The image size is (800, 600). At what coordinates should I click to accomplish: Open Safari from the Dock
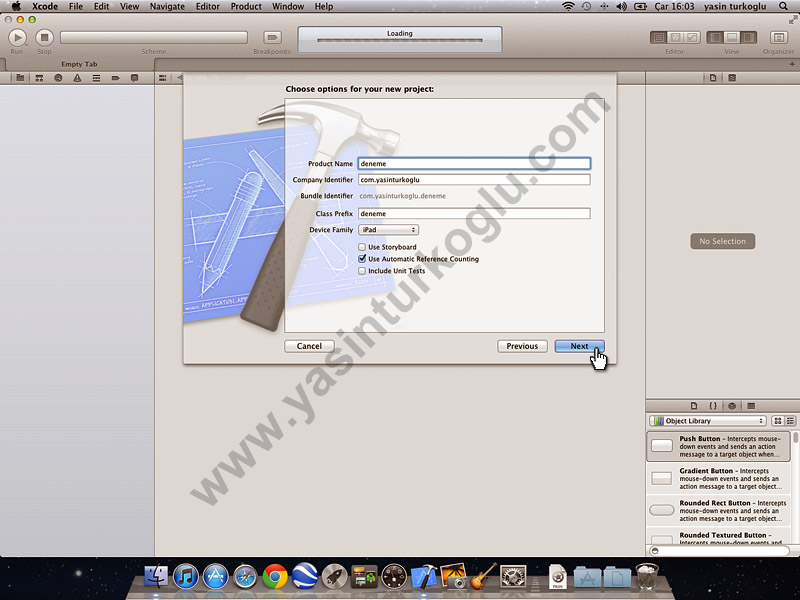[x=245, y=577]
